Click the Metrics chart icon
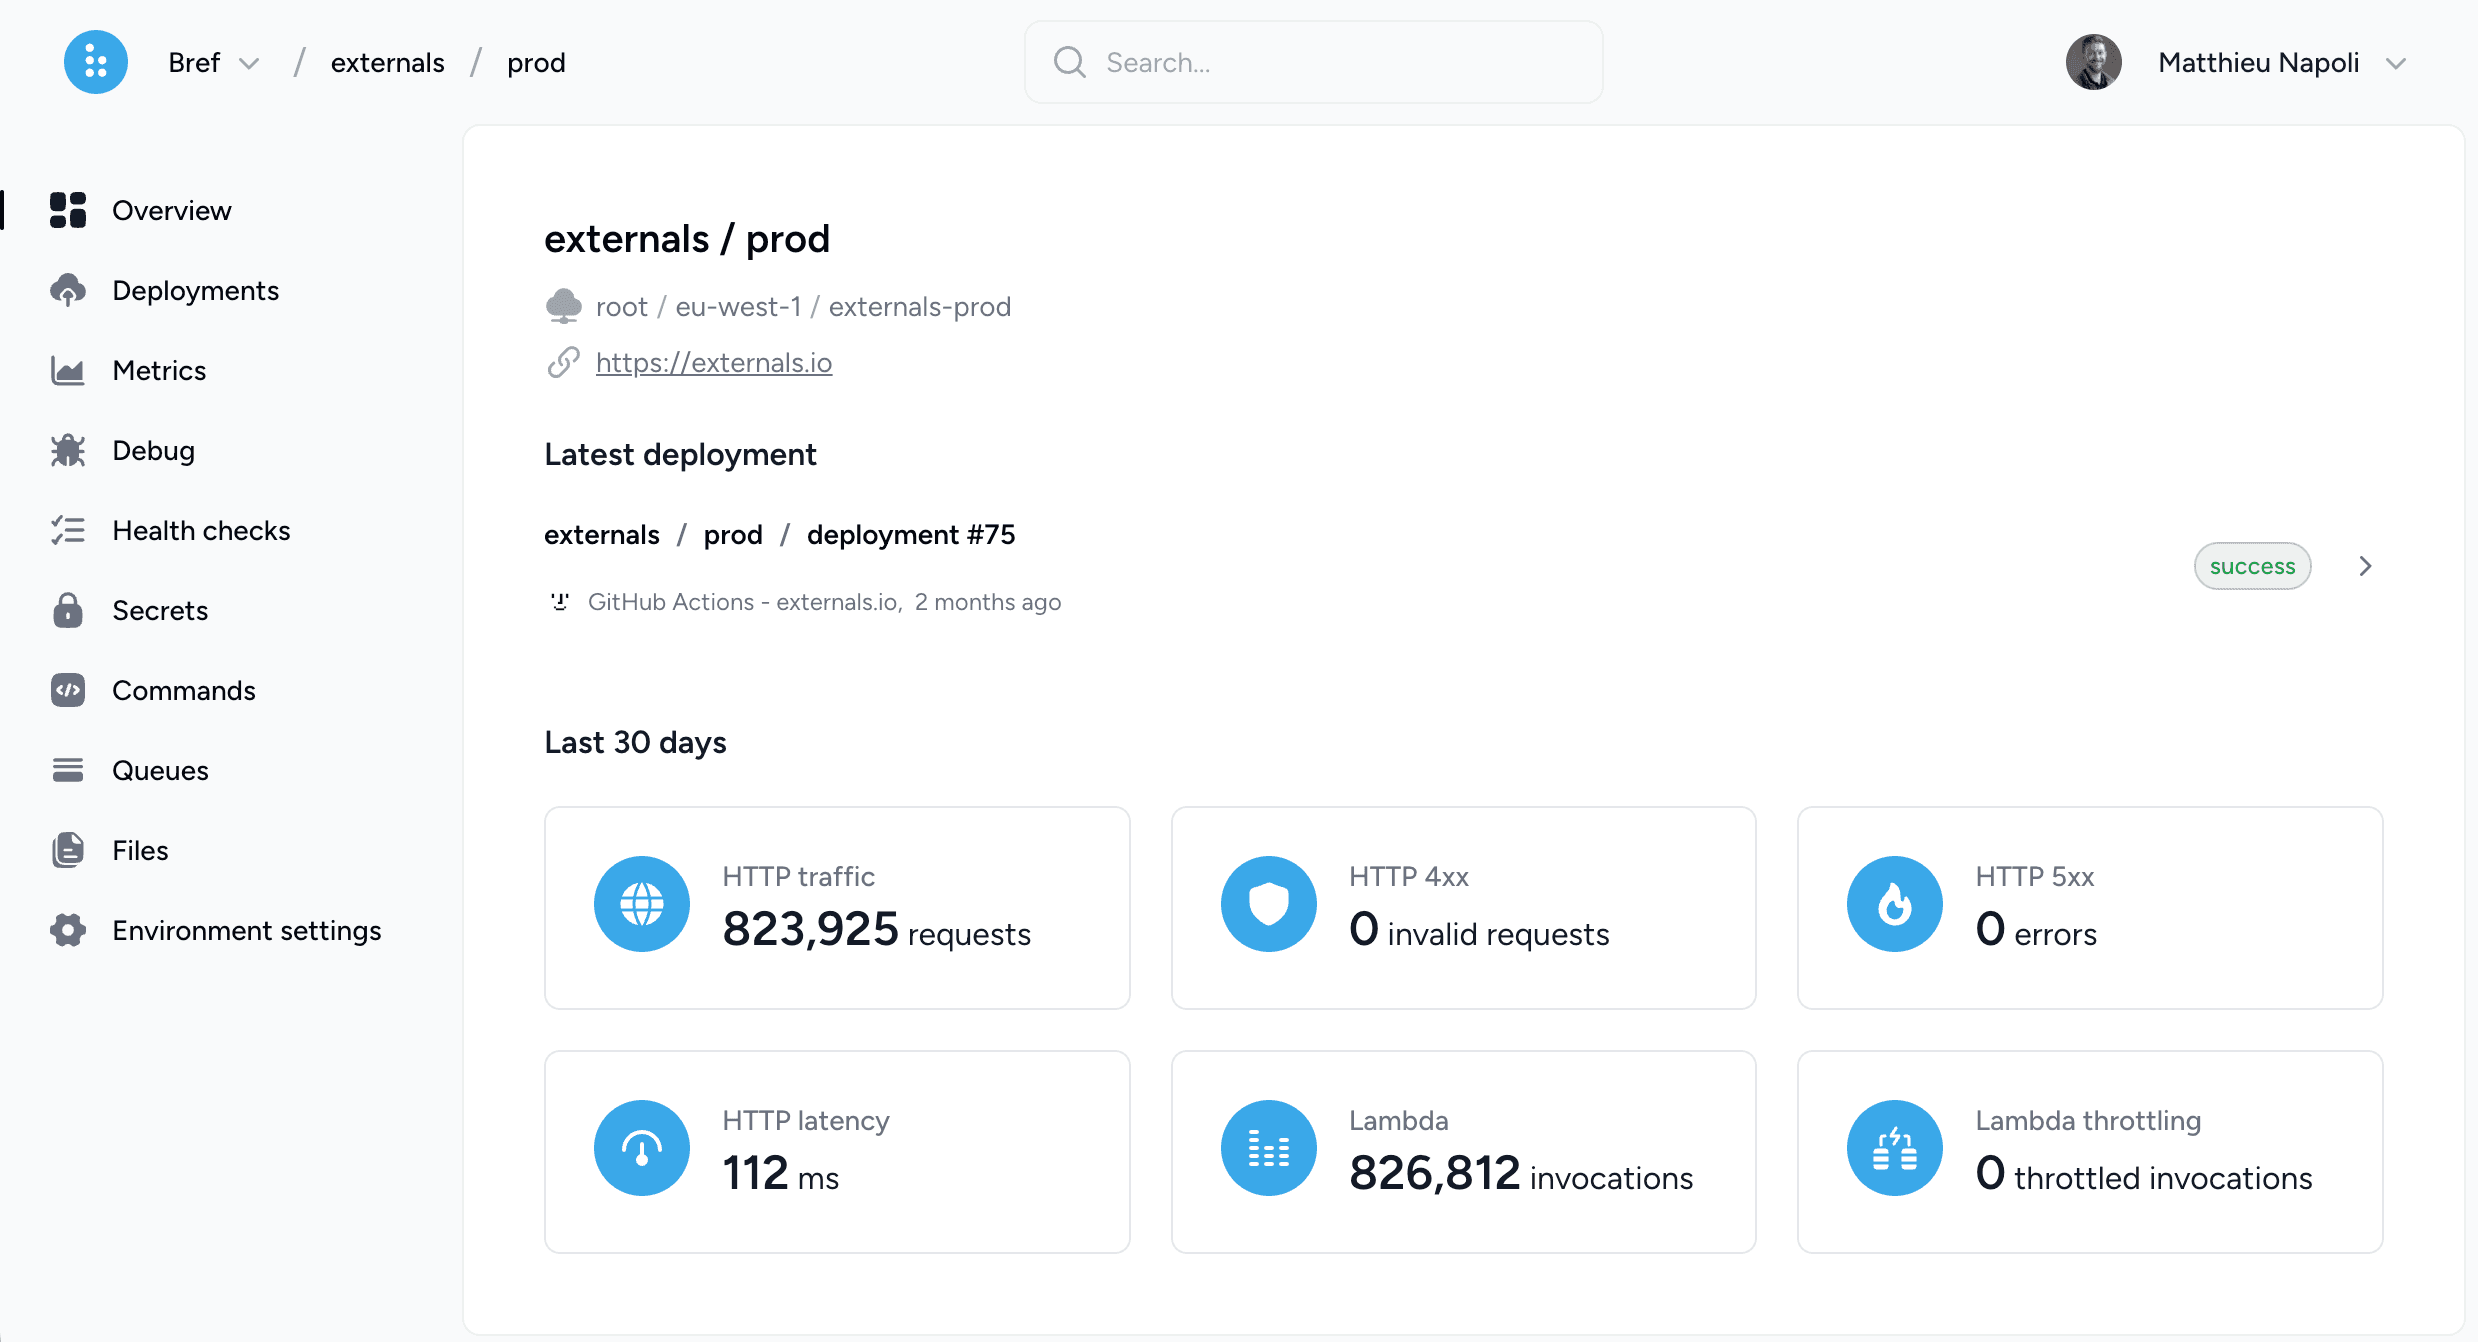 tap(68, 370)
